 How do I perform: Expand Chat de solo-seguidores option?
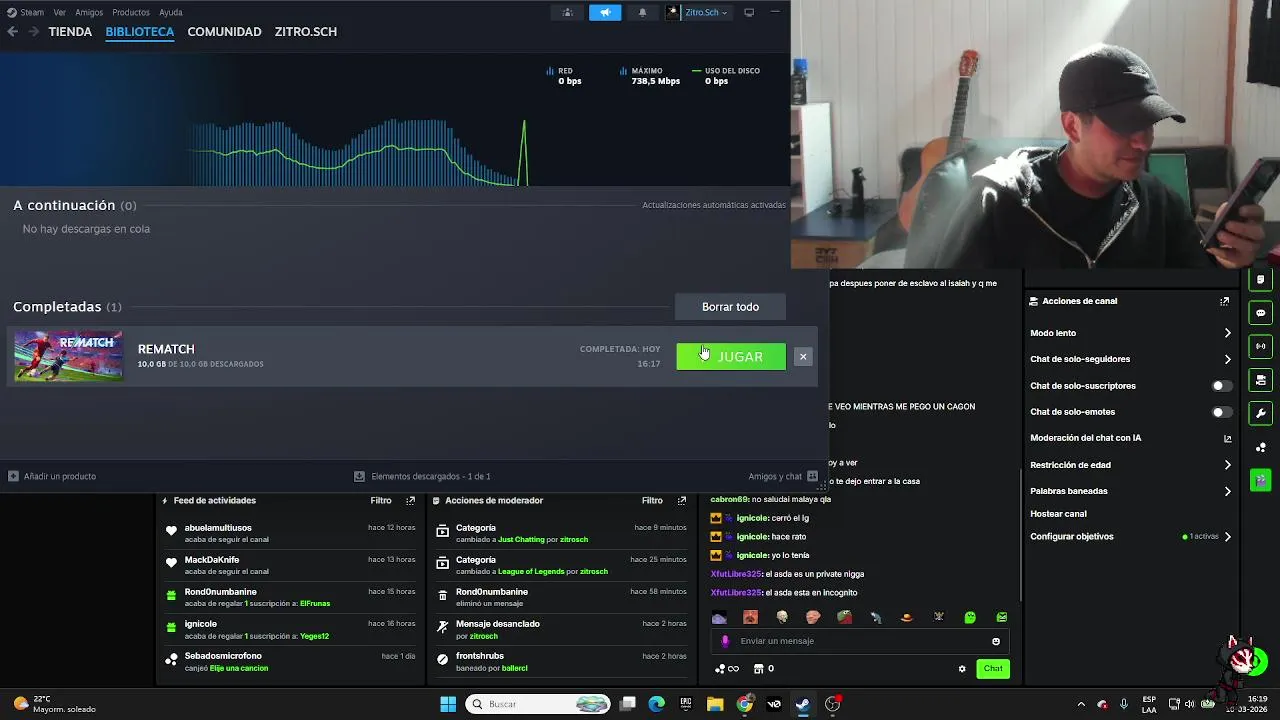coord(1227,359)
